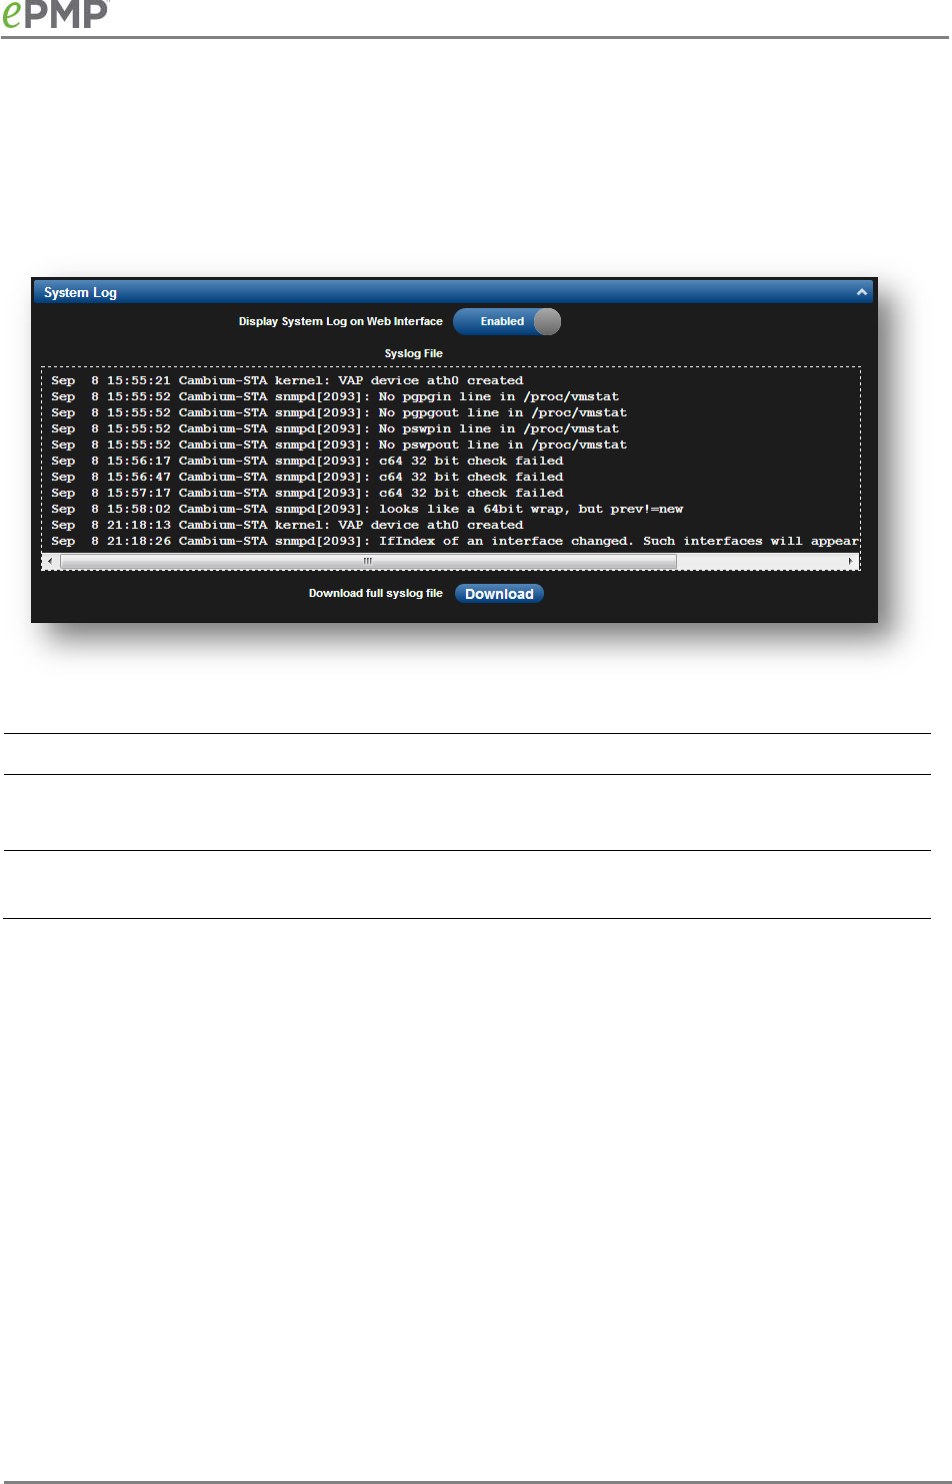Collapse the System Log panel chevron
Viewport: 952px width, 1484px height.
861,292
